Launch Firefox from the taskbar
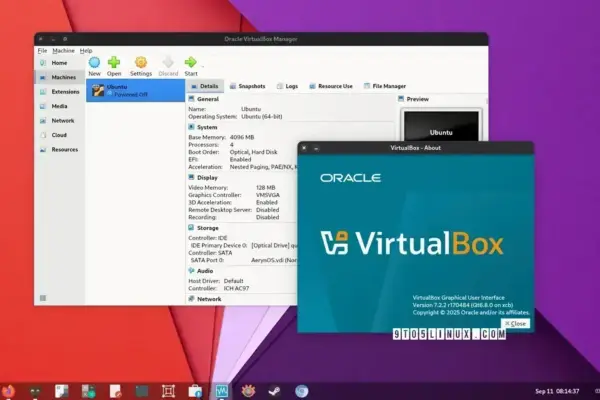 [x=8, y=391]
